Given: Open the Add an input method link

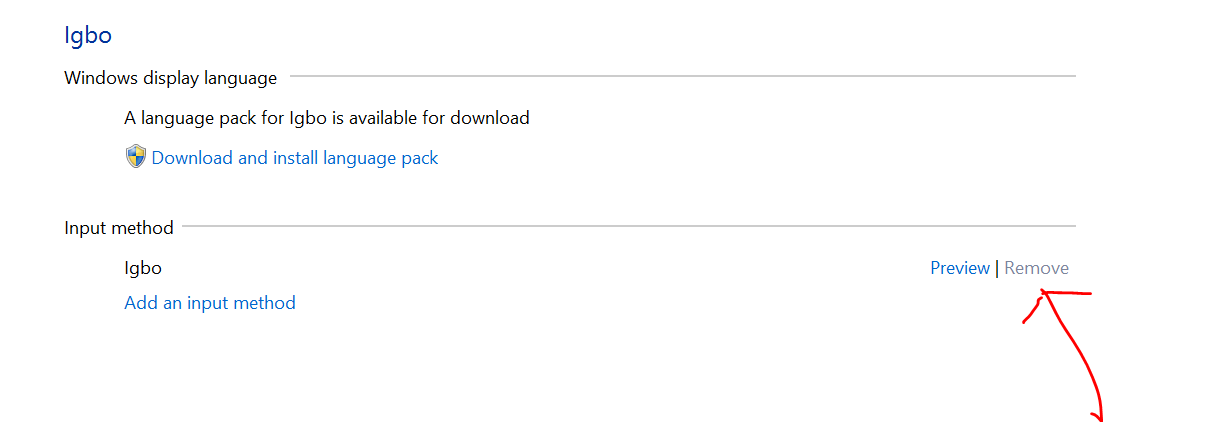Looking at the screenshot, I should click(x=210, y=303).
